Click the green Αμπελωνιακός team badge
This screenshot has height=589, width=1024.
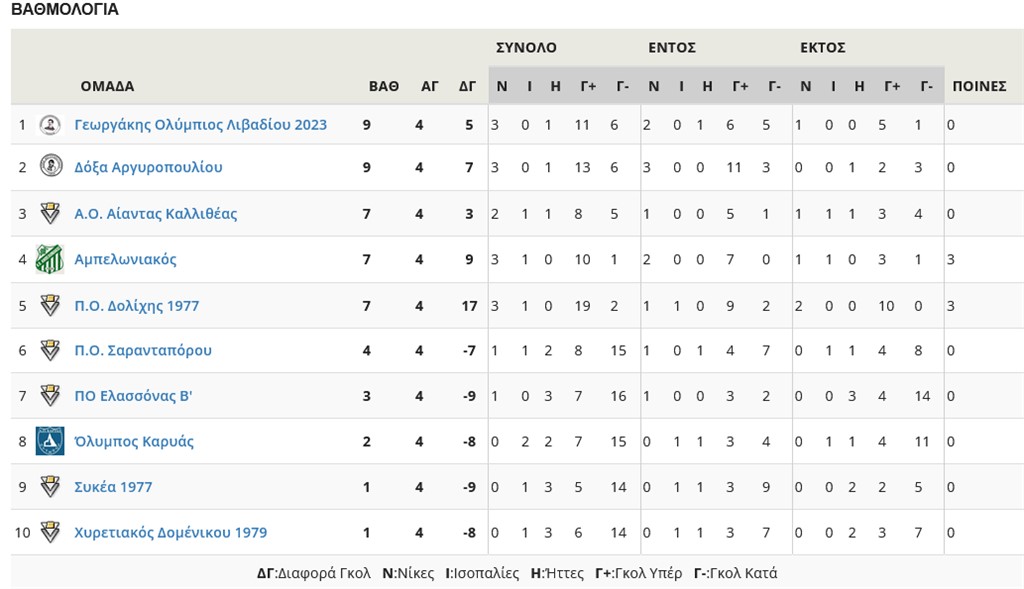tap(49, 259)
